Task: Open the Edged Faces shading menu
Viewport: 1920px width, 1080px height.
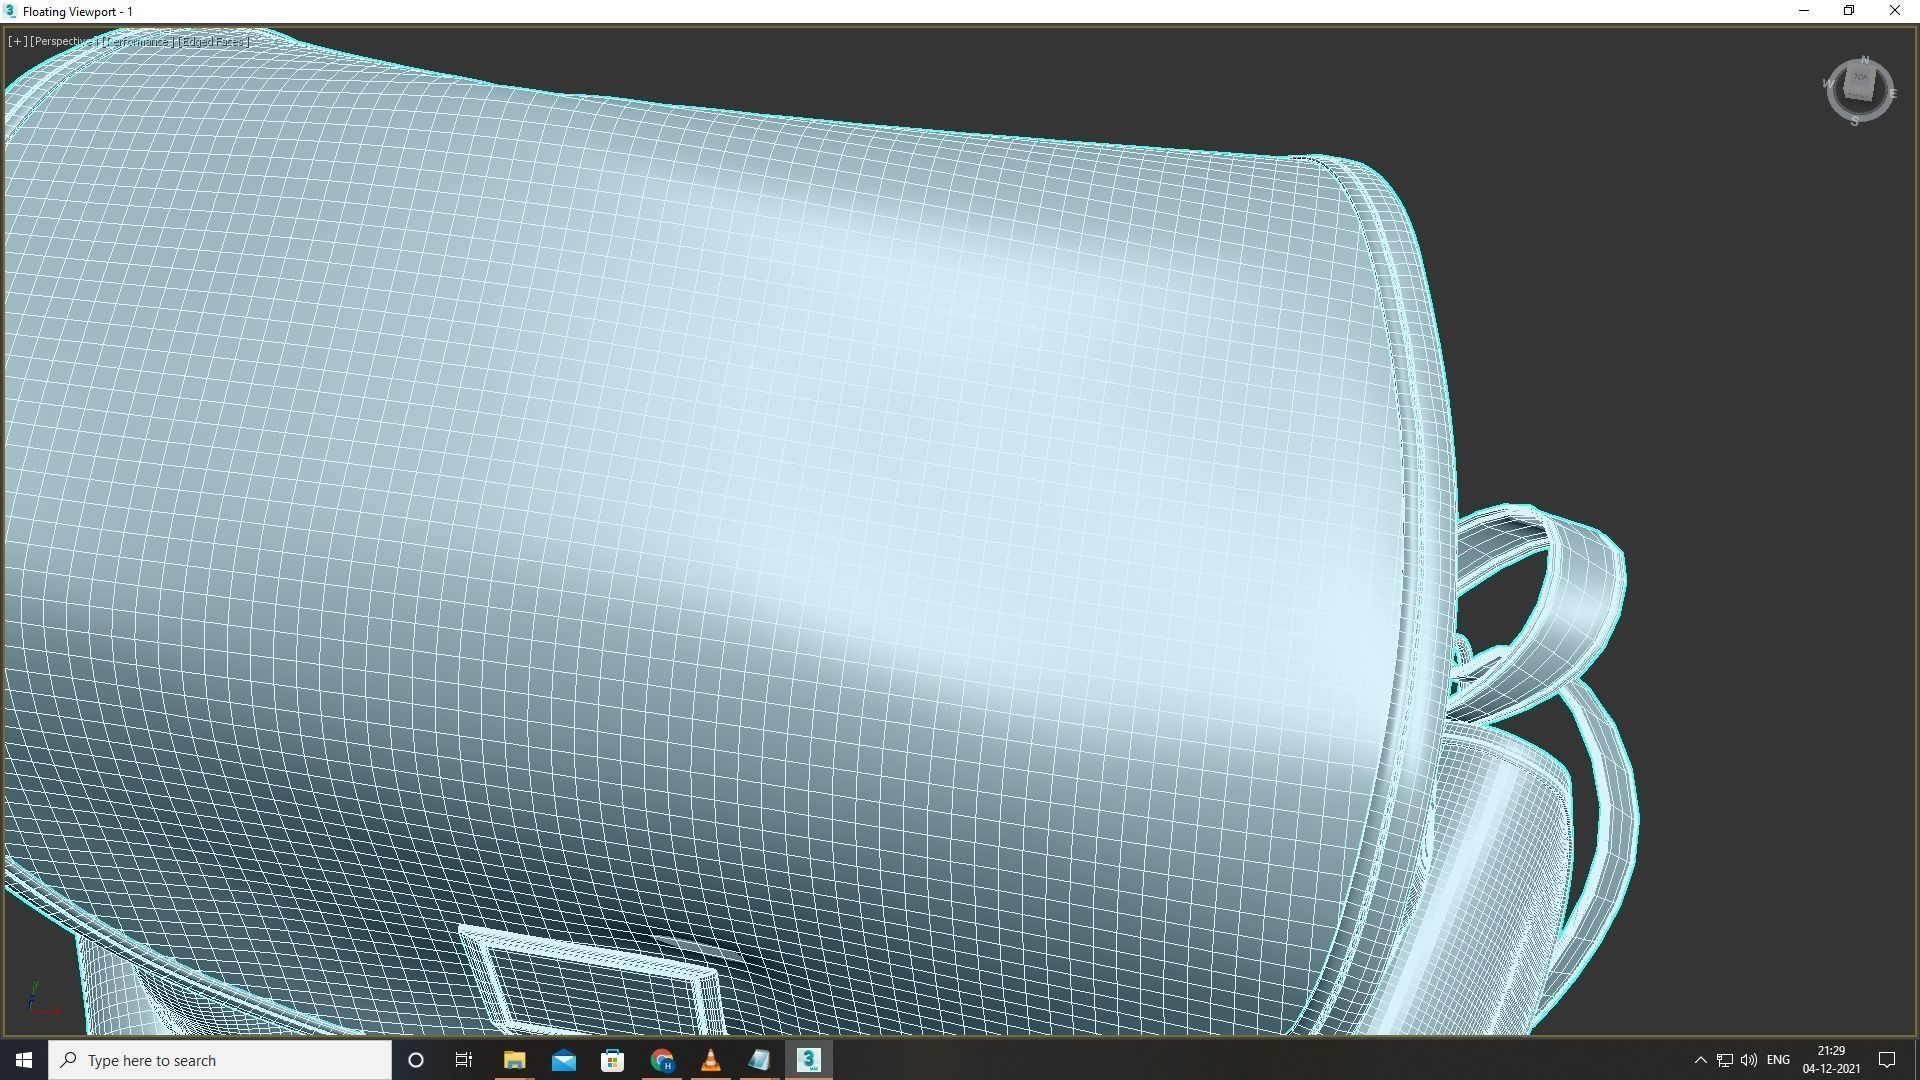Action: click(x=213, y=42)
